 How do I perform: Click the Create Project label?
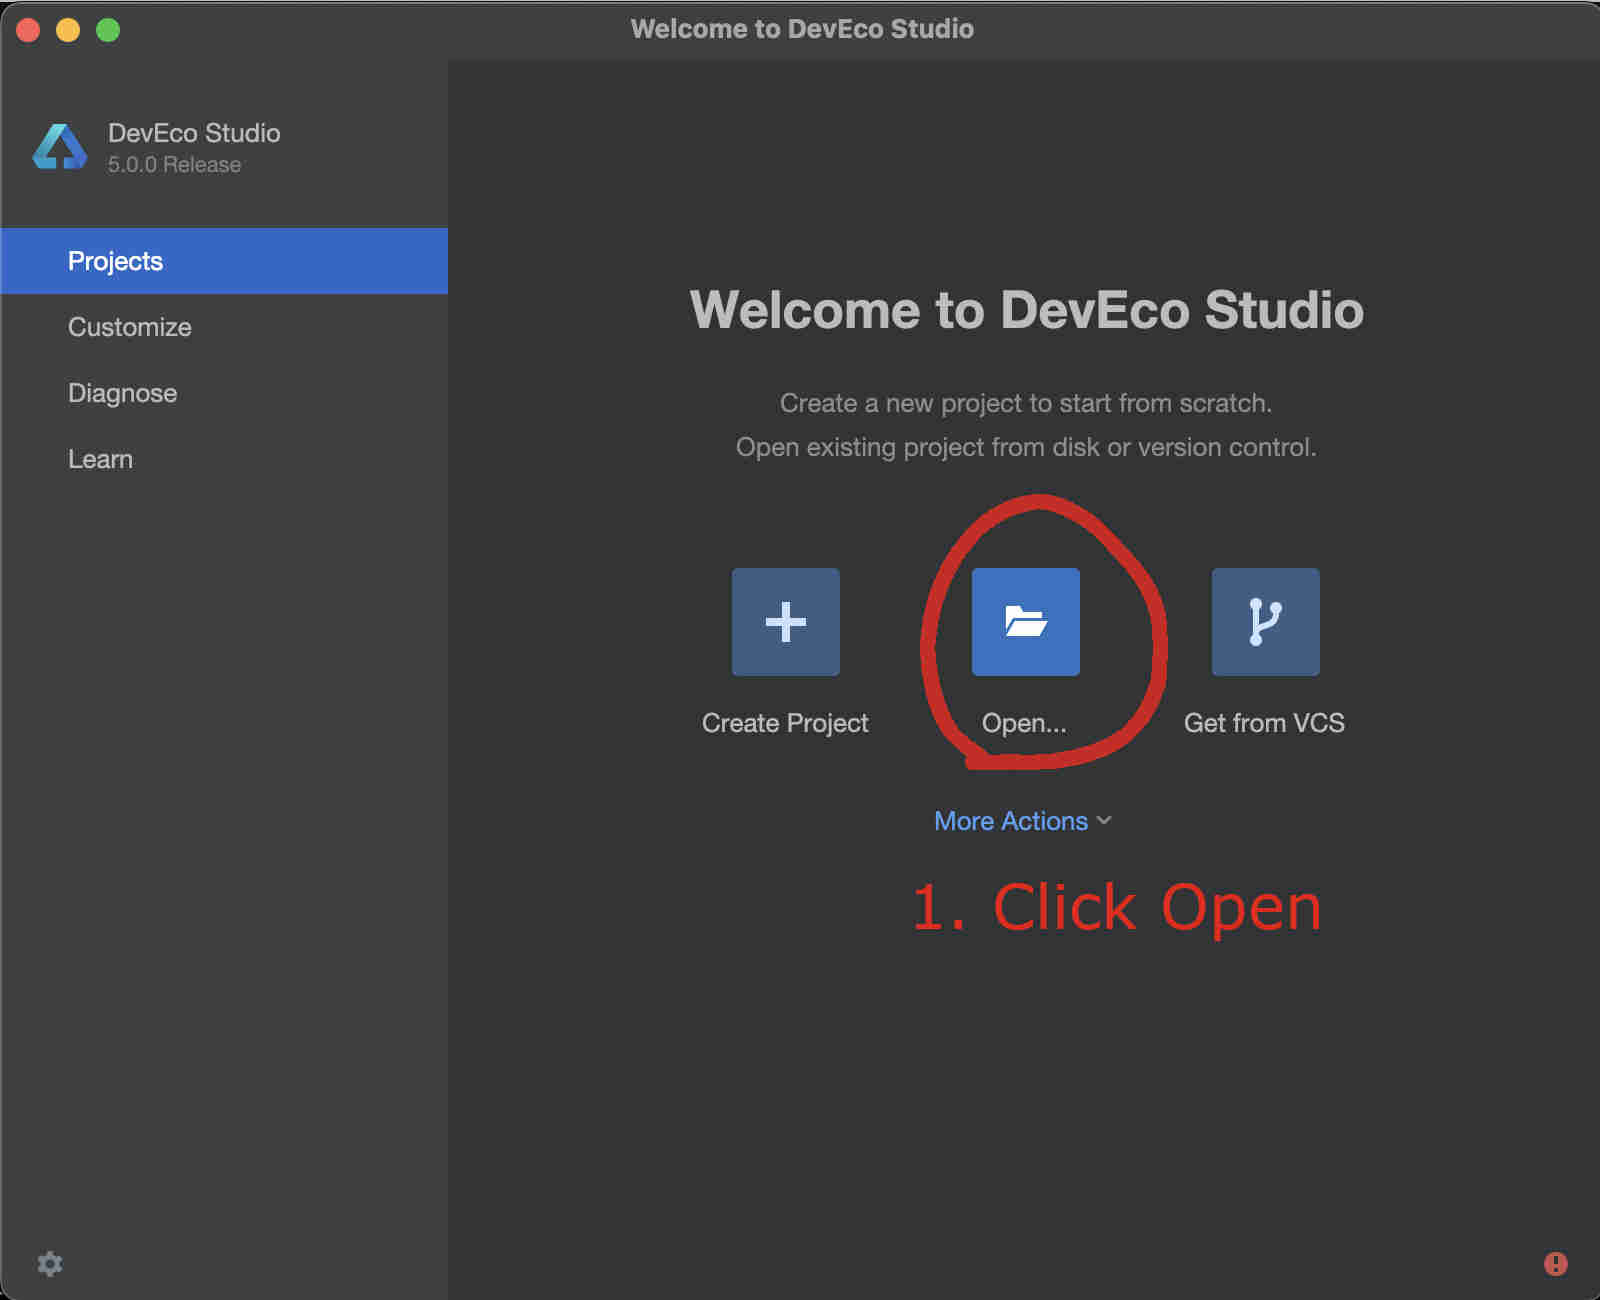pyautogui.click(x=785, y=723)
